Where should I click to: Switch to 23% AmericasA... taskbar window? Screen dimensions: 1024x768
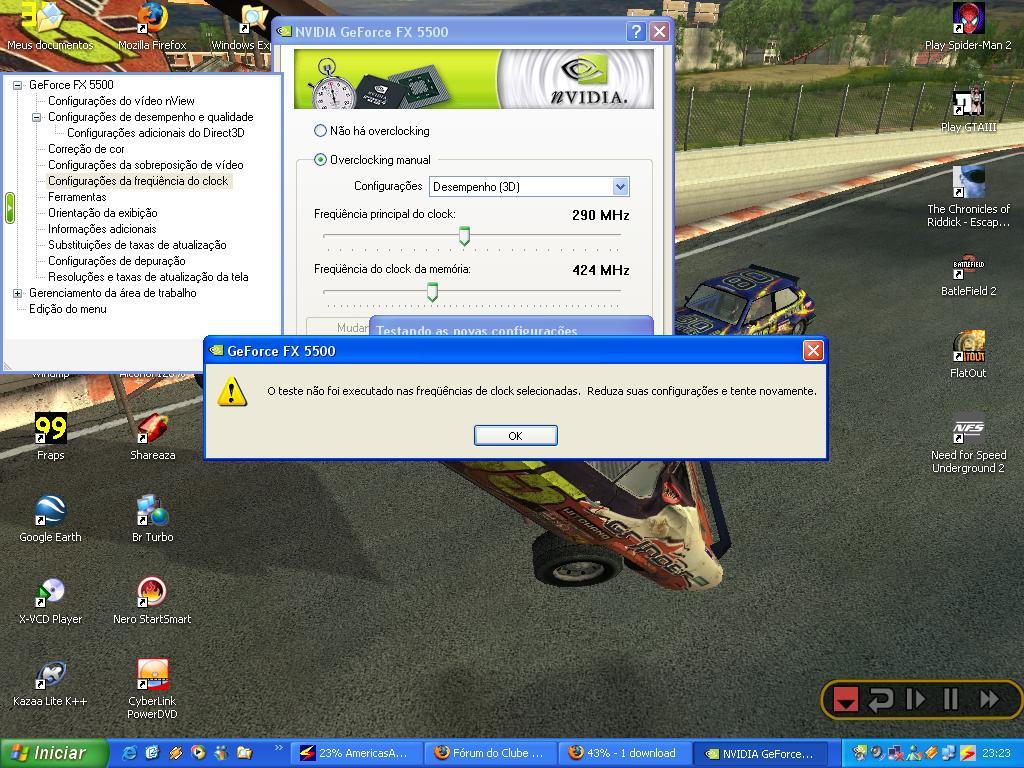pos(356,753)
